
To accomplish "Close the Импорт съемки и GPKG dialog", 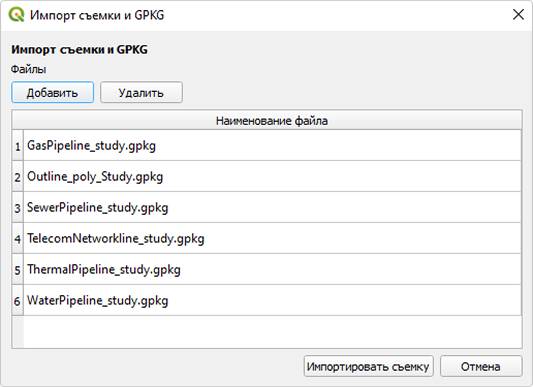I will (518, 15).
